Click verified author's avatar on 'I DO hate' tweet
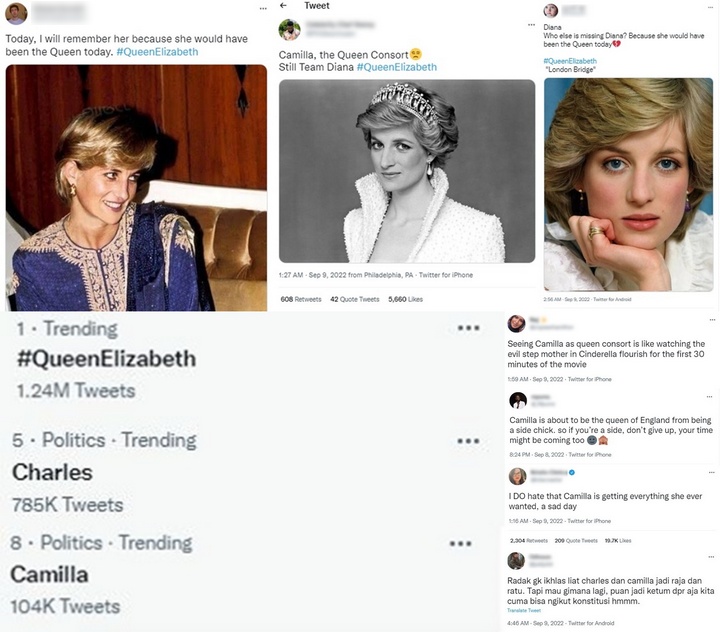 [x=518, y=476]
